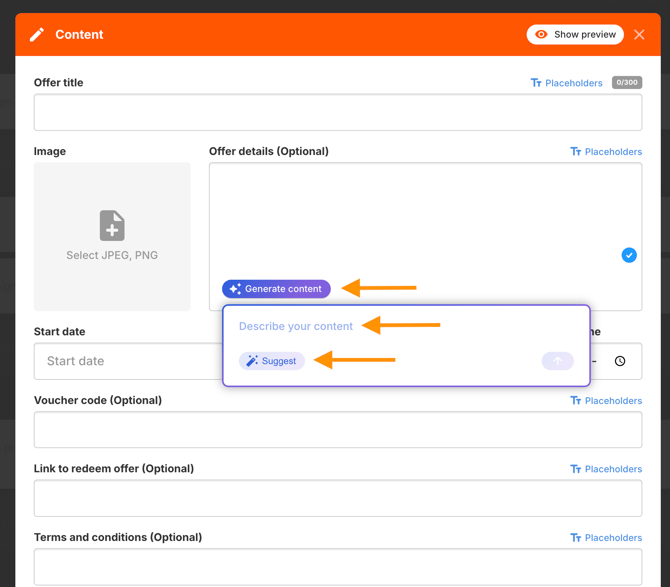
Task: Click the blue checkmark in Offer details
Action: pyautogui.click(x=629, y=255)
